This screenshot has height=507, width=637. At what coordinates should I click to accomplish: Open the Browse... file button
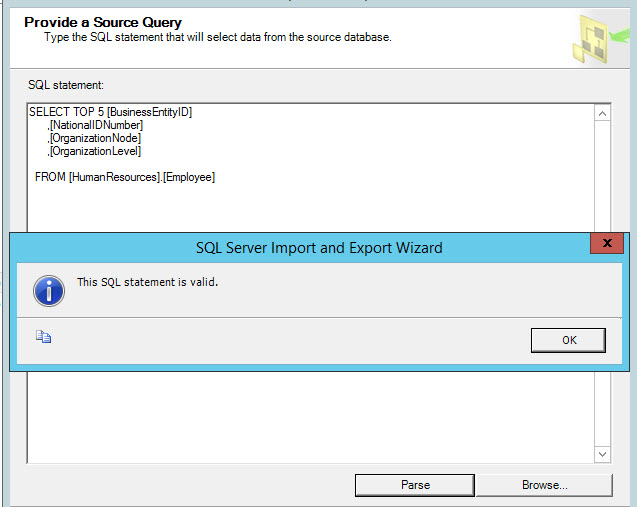pos(544,485)
